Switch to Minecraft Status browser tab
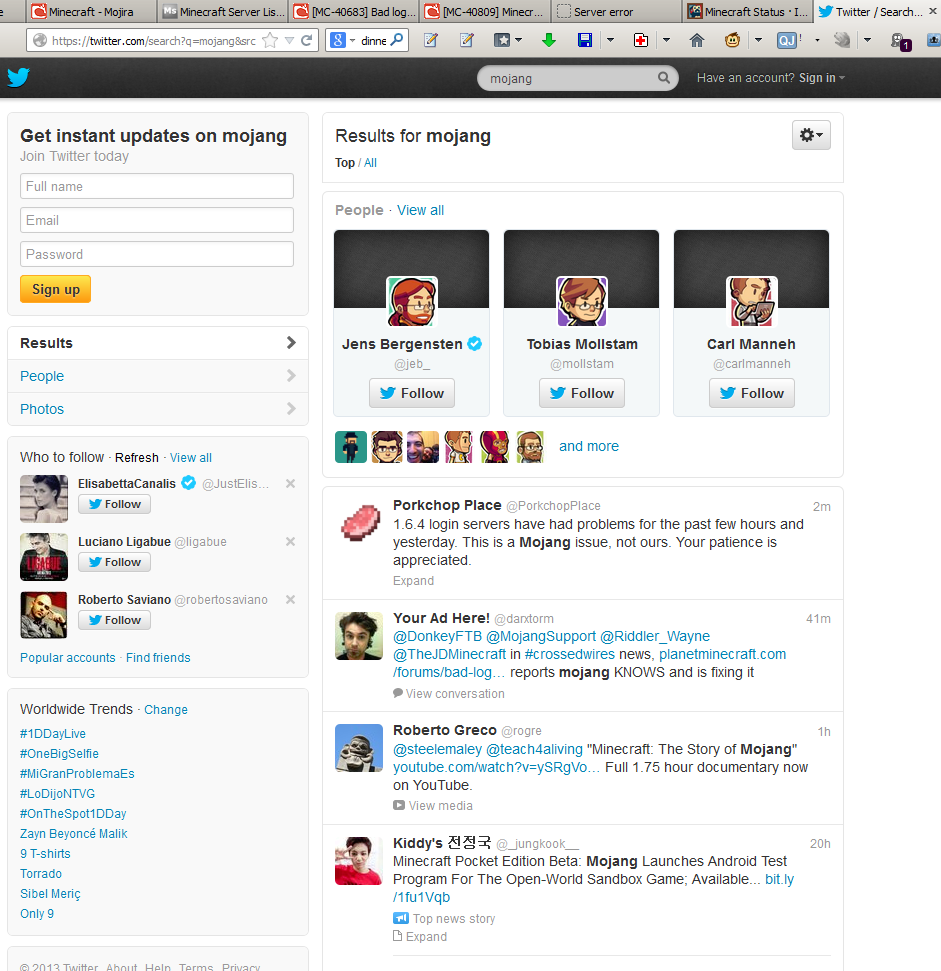Viewport: 941px width, 971px height. 748,11
